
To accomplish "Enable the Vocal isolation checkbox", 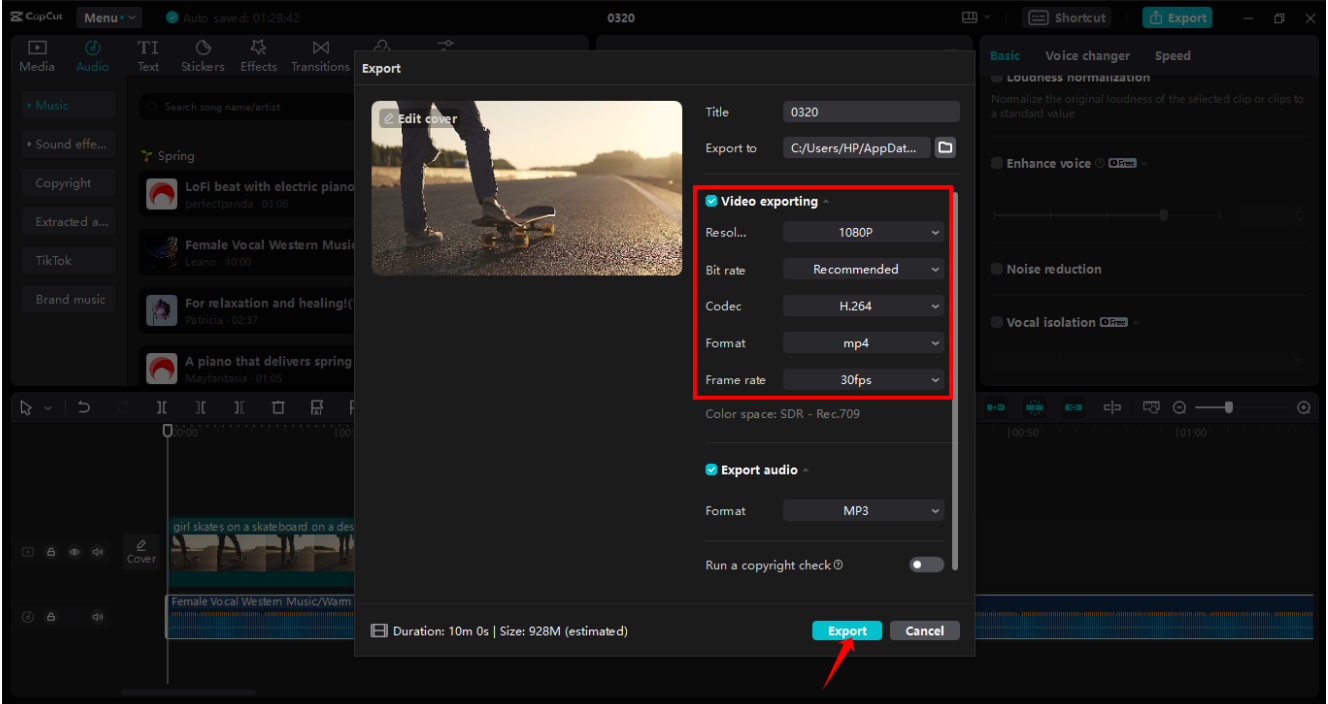I will [x=997, y=322].
